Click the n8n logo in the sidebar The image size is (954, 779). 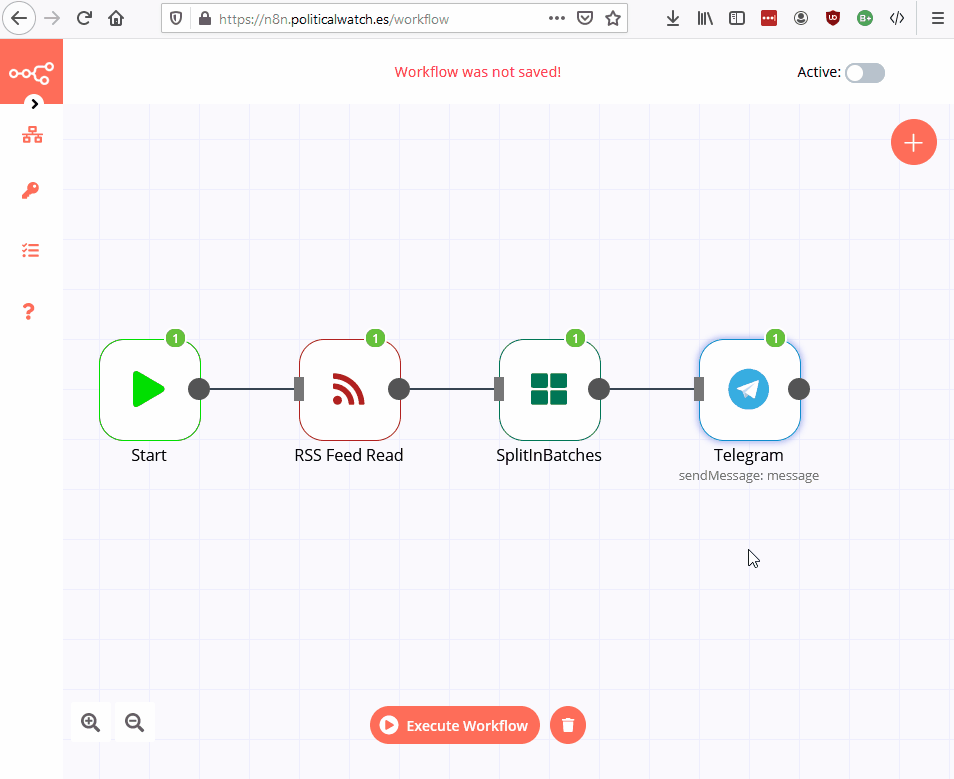(31, 73)
